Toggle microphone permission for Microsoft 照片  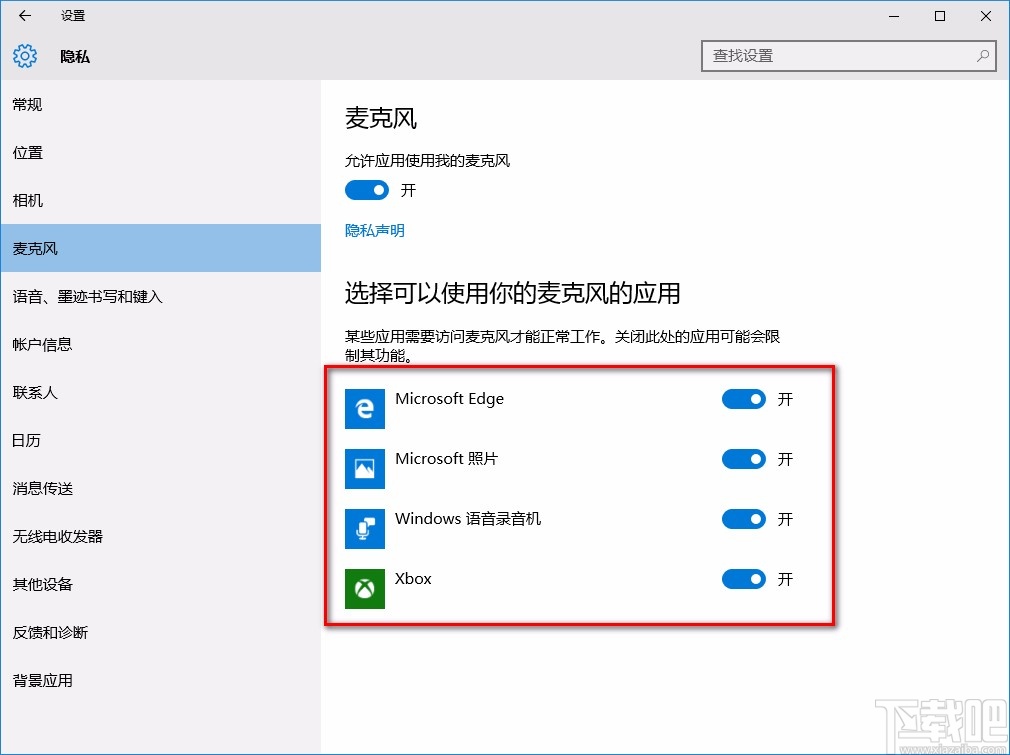(744, 459)
